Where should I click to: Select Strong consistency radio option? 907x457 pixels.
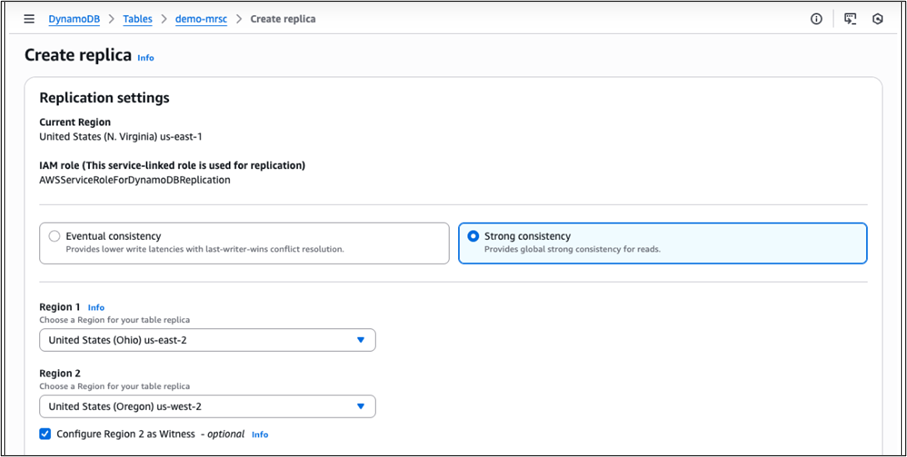(473, 236)
